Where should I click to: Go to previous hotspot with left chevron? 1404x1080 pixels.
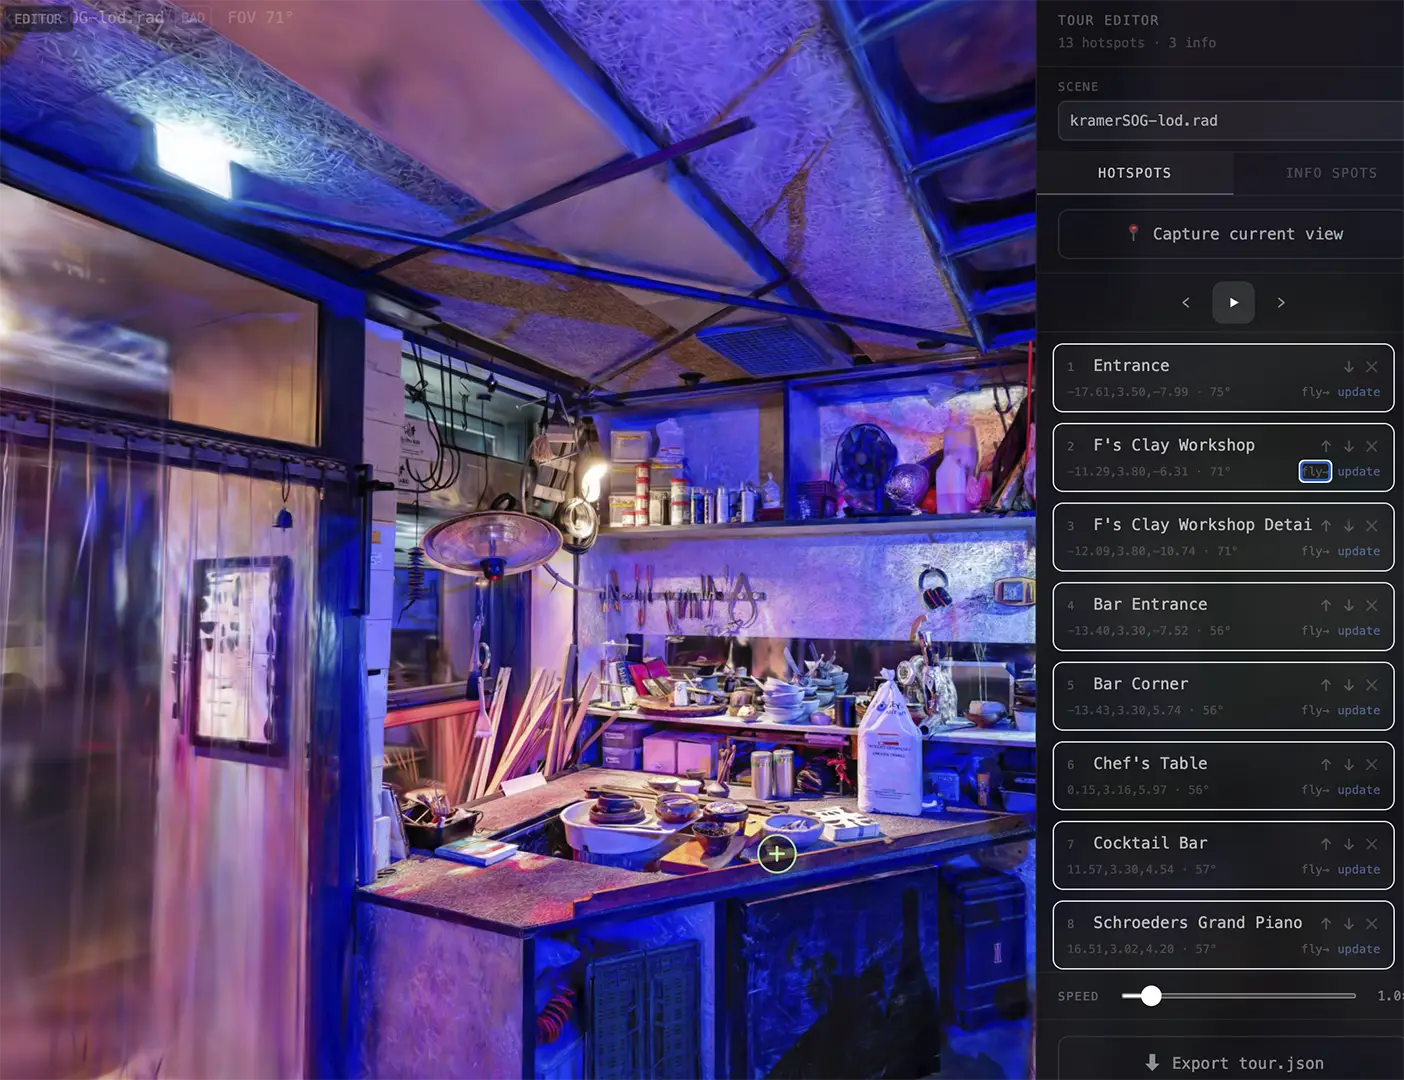(x=1186, y=302)
